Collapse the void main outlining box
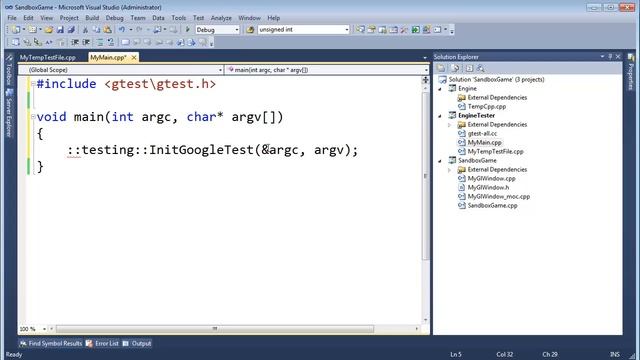This screenshot has height=360, width=640. pos(33,117)
